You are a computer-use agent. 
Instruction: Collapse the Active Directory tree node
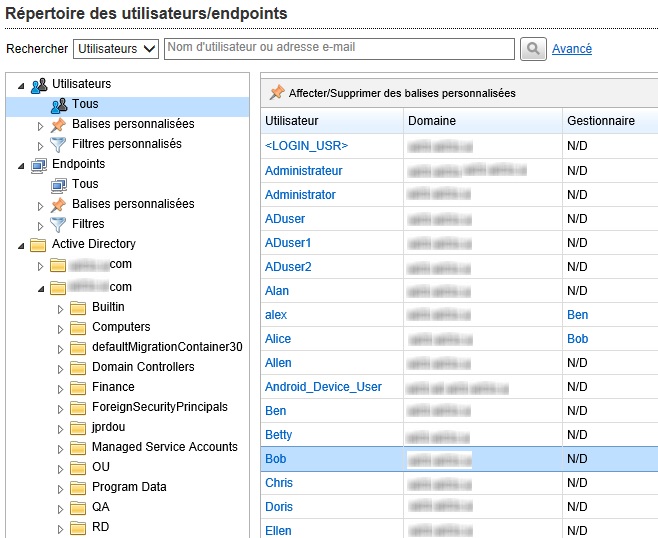click(x=21, y=245)
